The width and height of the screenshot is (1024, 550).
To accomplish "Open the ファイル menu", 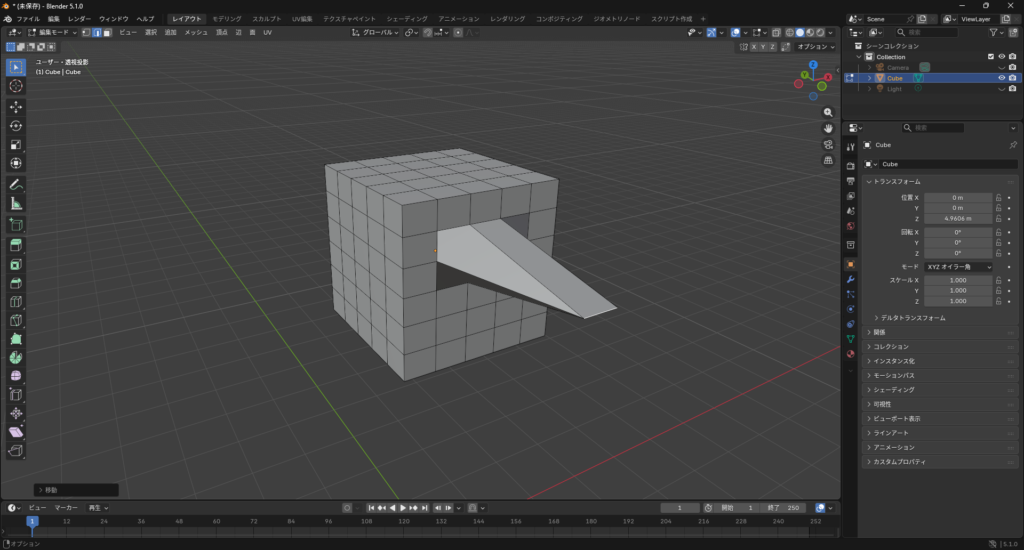I will (28, 19).
